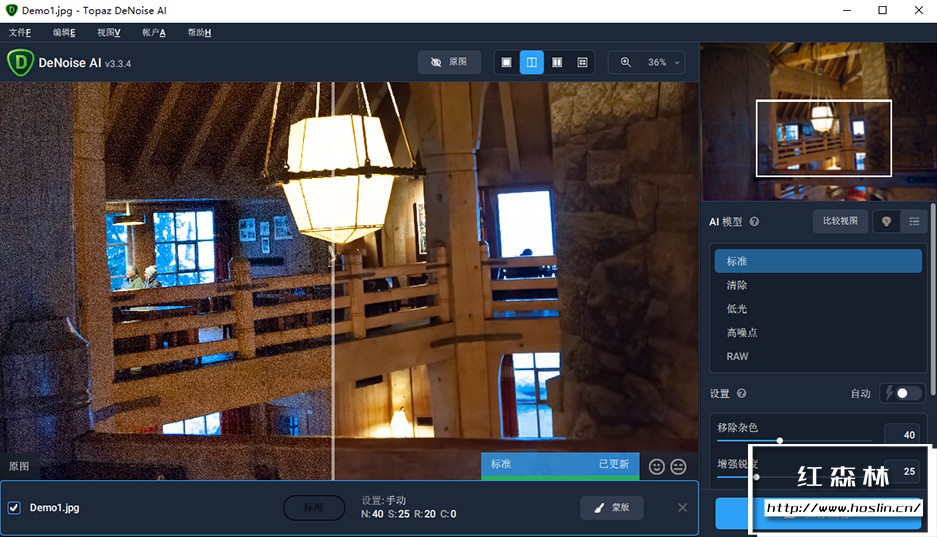The width and height of the screenshot is (937, 537).
Task: Click the 设置:手动 text in file row
Action: [384, 501]
